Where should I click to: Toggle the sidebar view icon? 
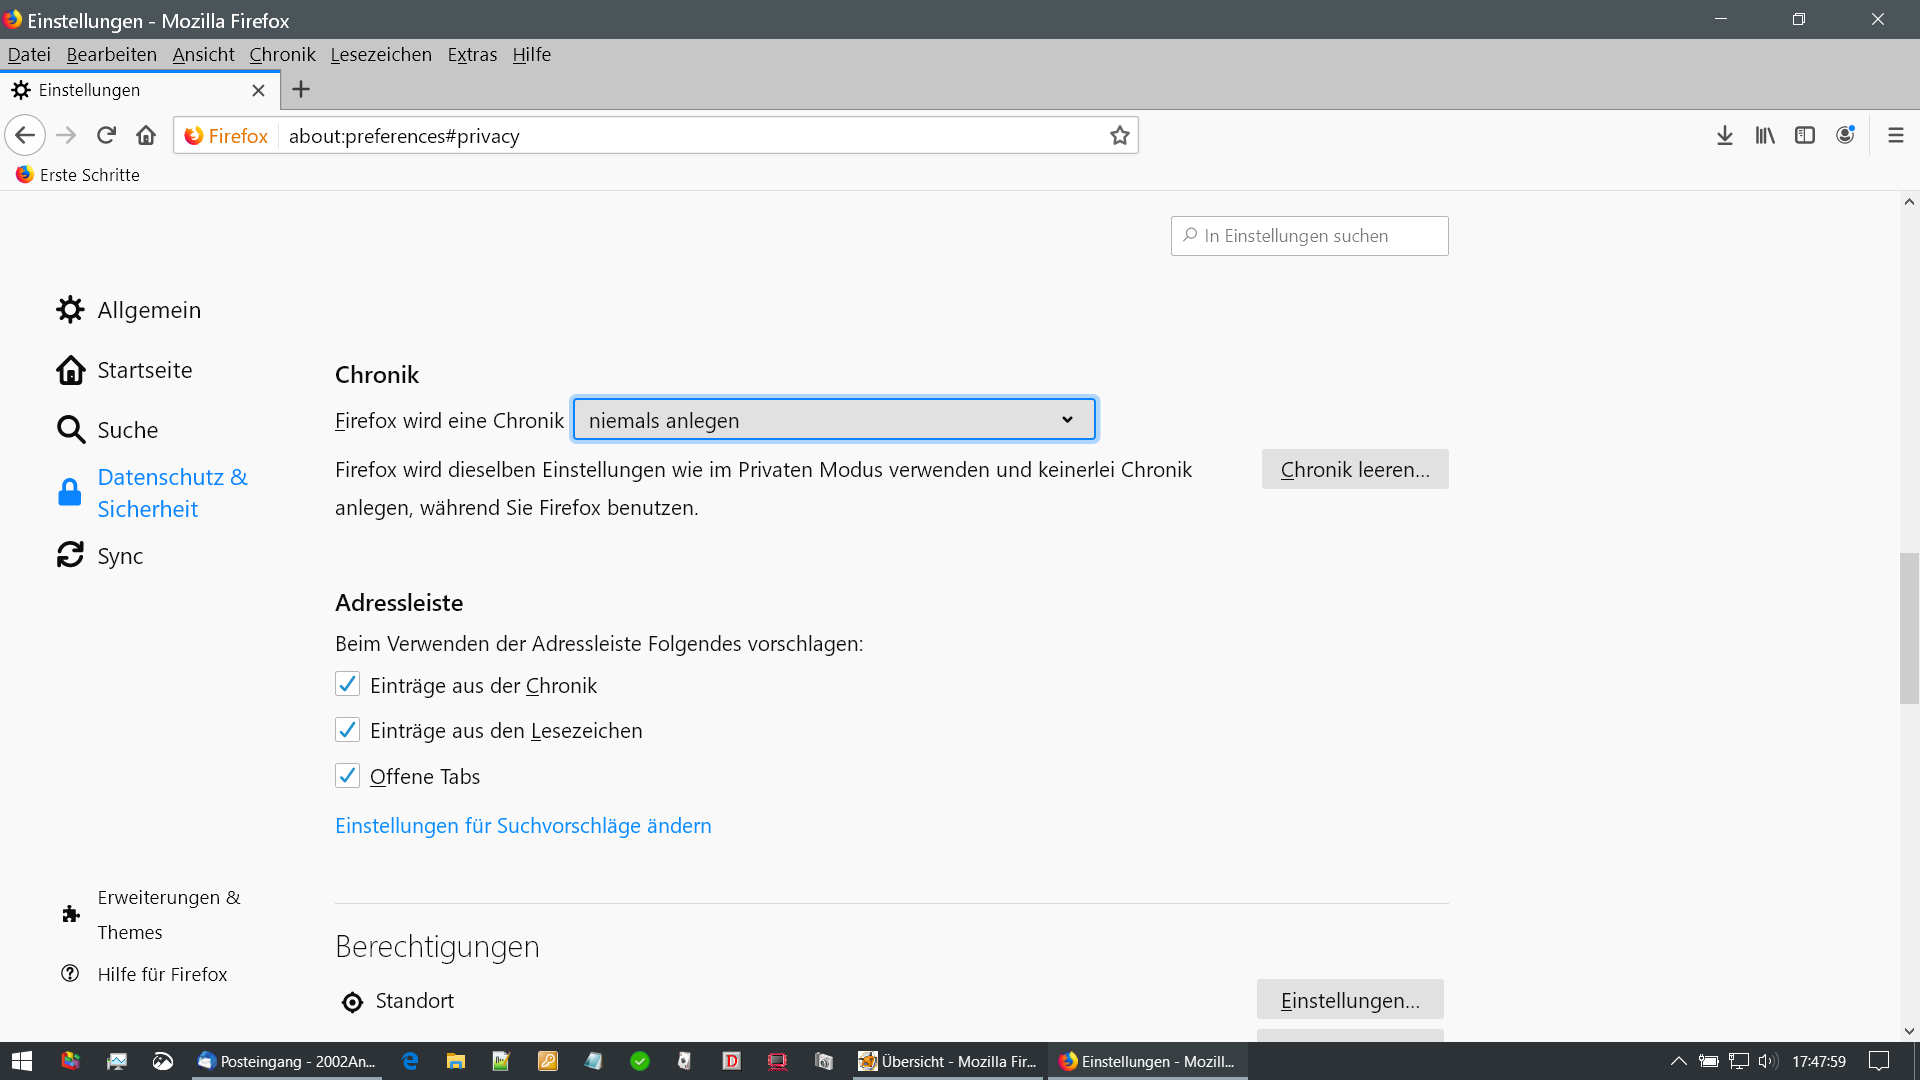[1805, 135]
